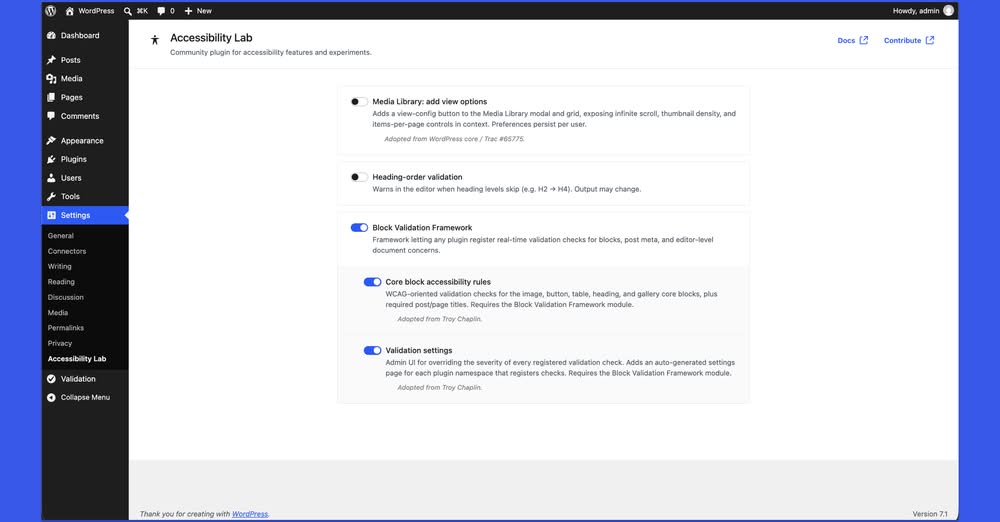Click the 'Validation settings' label text

418,350
